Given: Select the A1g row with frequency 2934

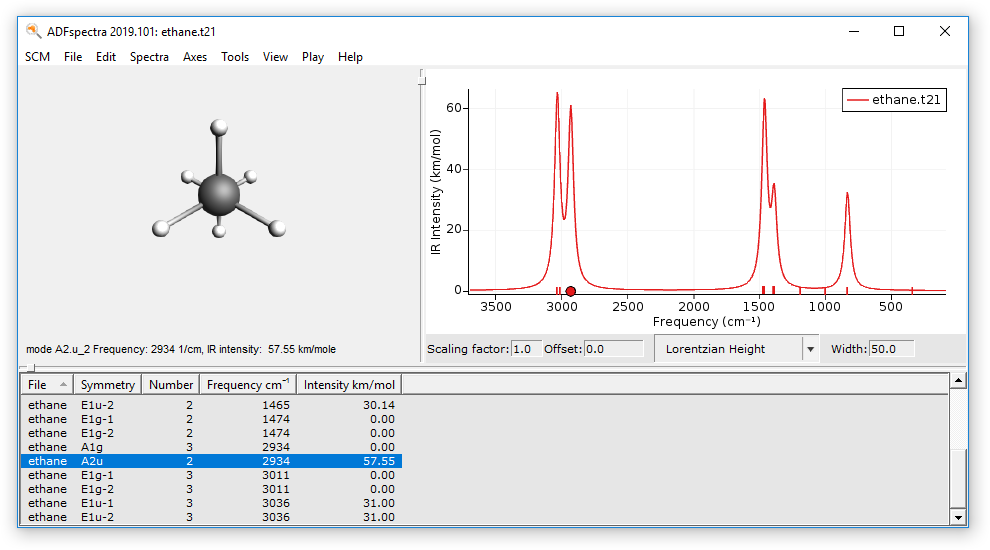Looking at the screenshot, I should [x=212, y=446].
